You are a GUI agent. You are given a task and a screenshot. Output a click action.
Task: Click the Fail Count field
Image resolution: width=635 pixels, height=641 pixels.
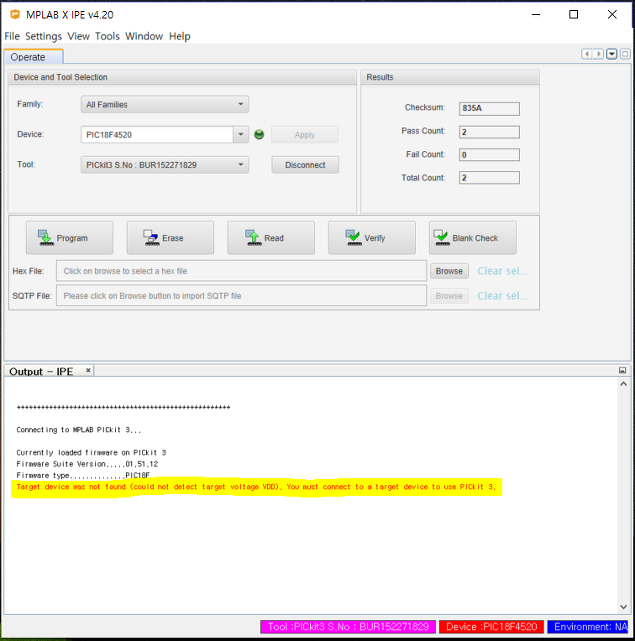pyautogui.click(x=489, y=155)
